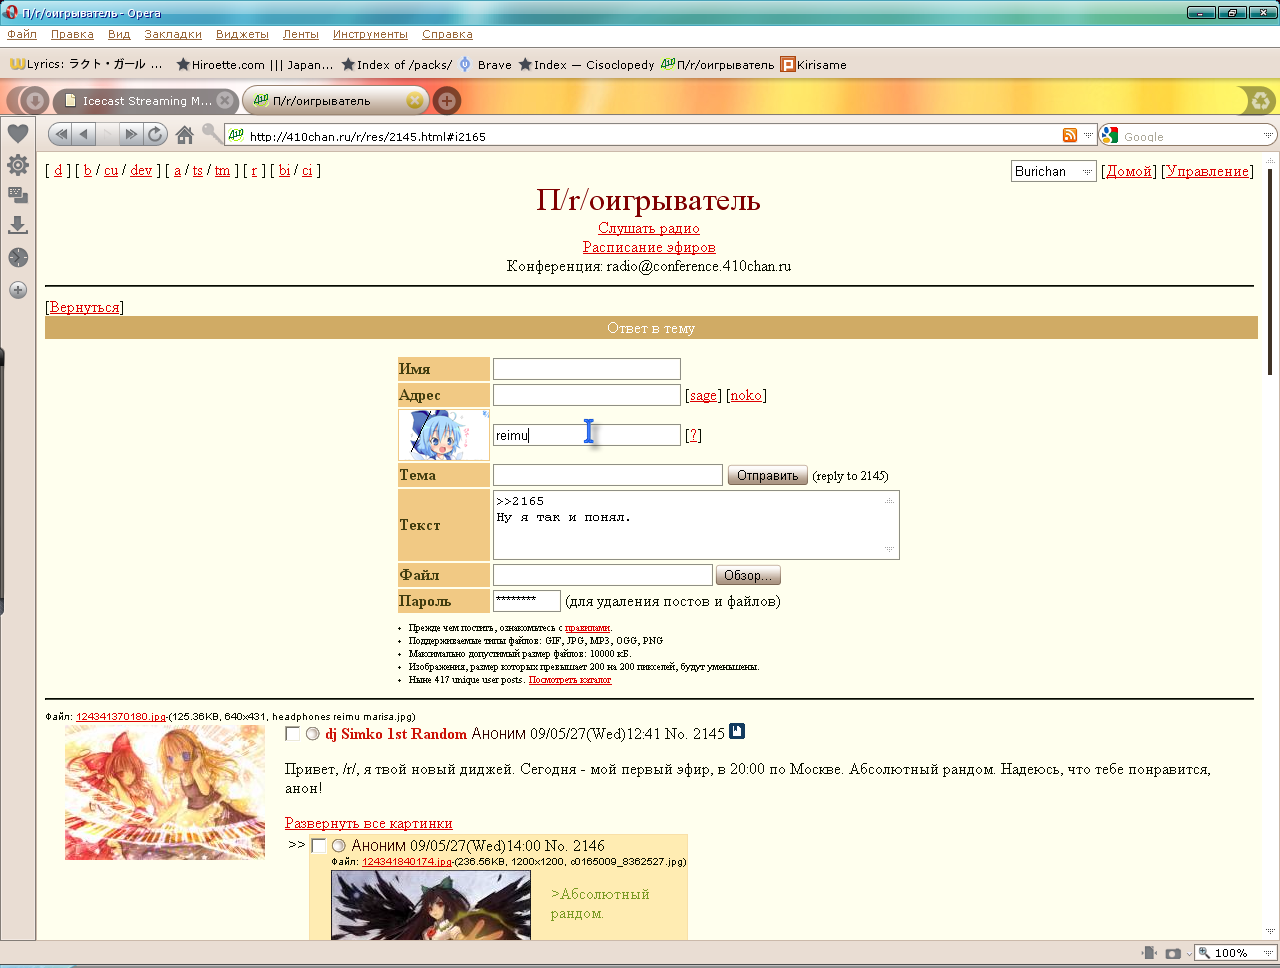The image size is (1280, 968).
Task: Open a new tab with the plus button
Action: click(446, 100)
